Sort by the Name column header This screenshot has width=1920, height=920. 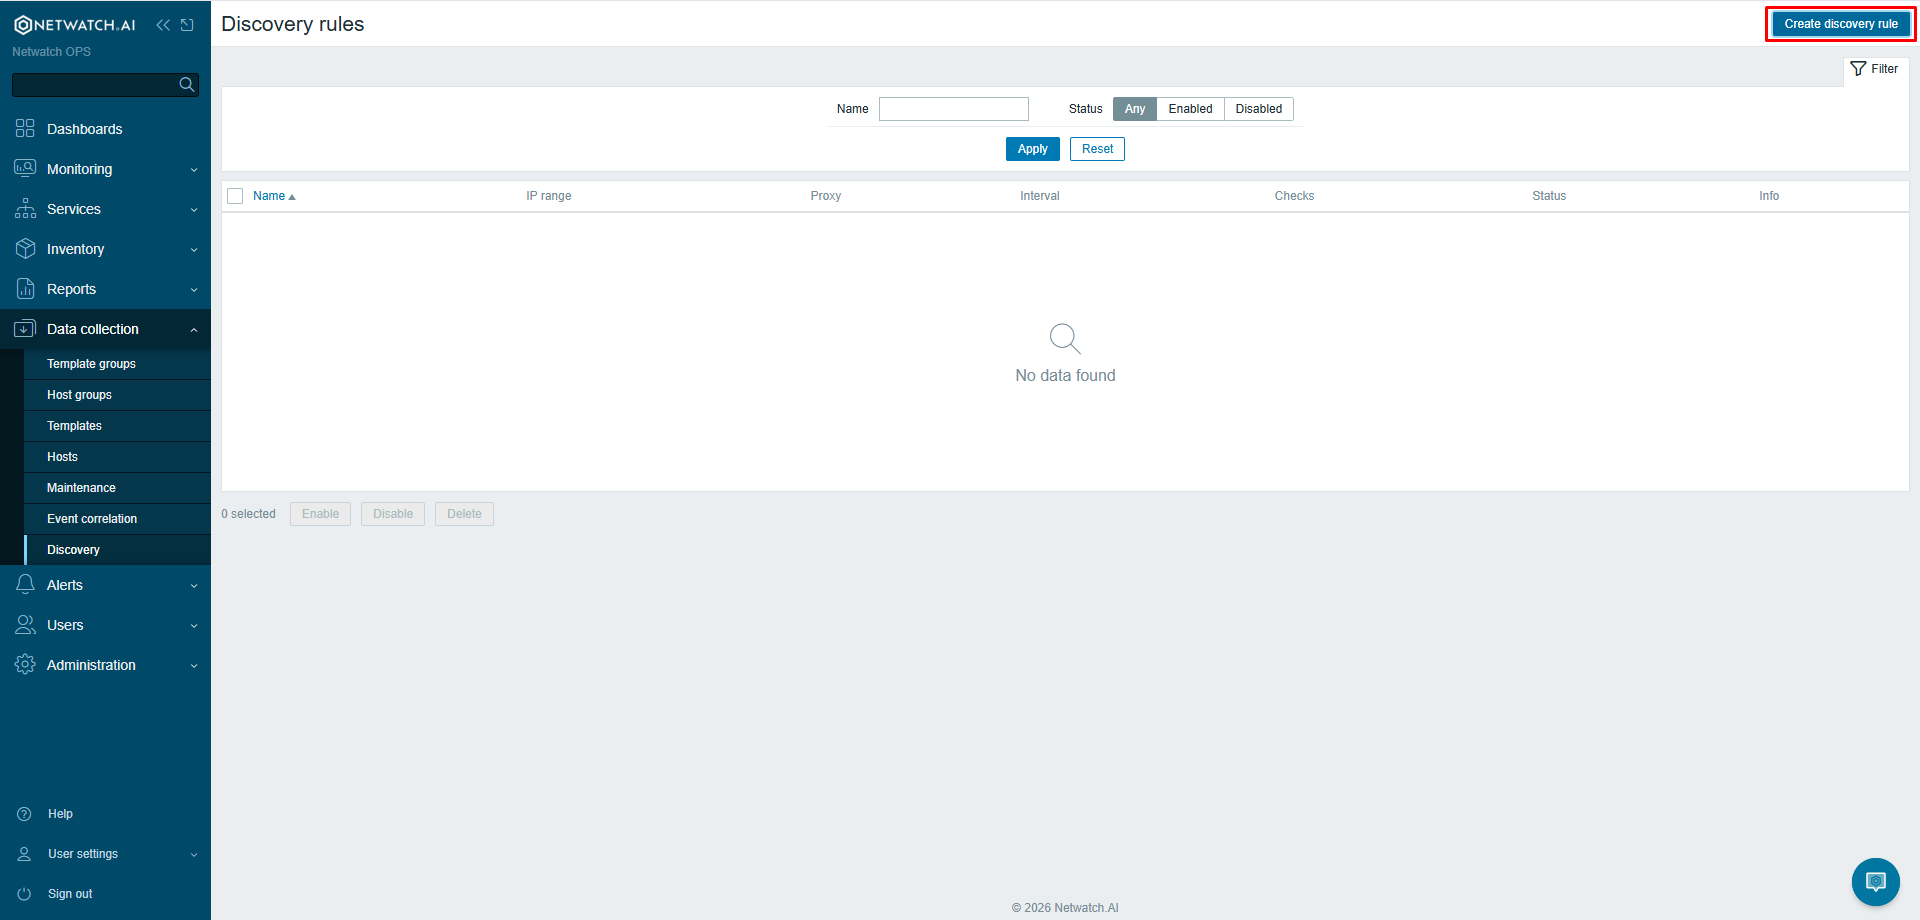point(274,196)
